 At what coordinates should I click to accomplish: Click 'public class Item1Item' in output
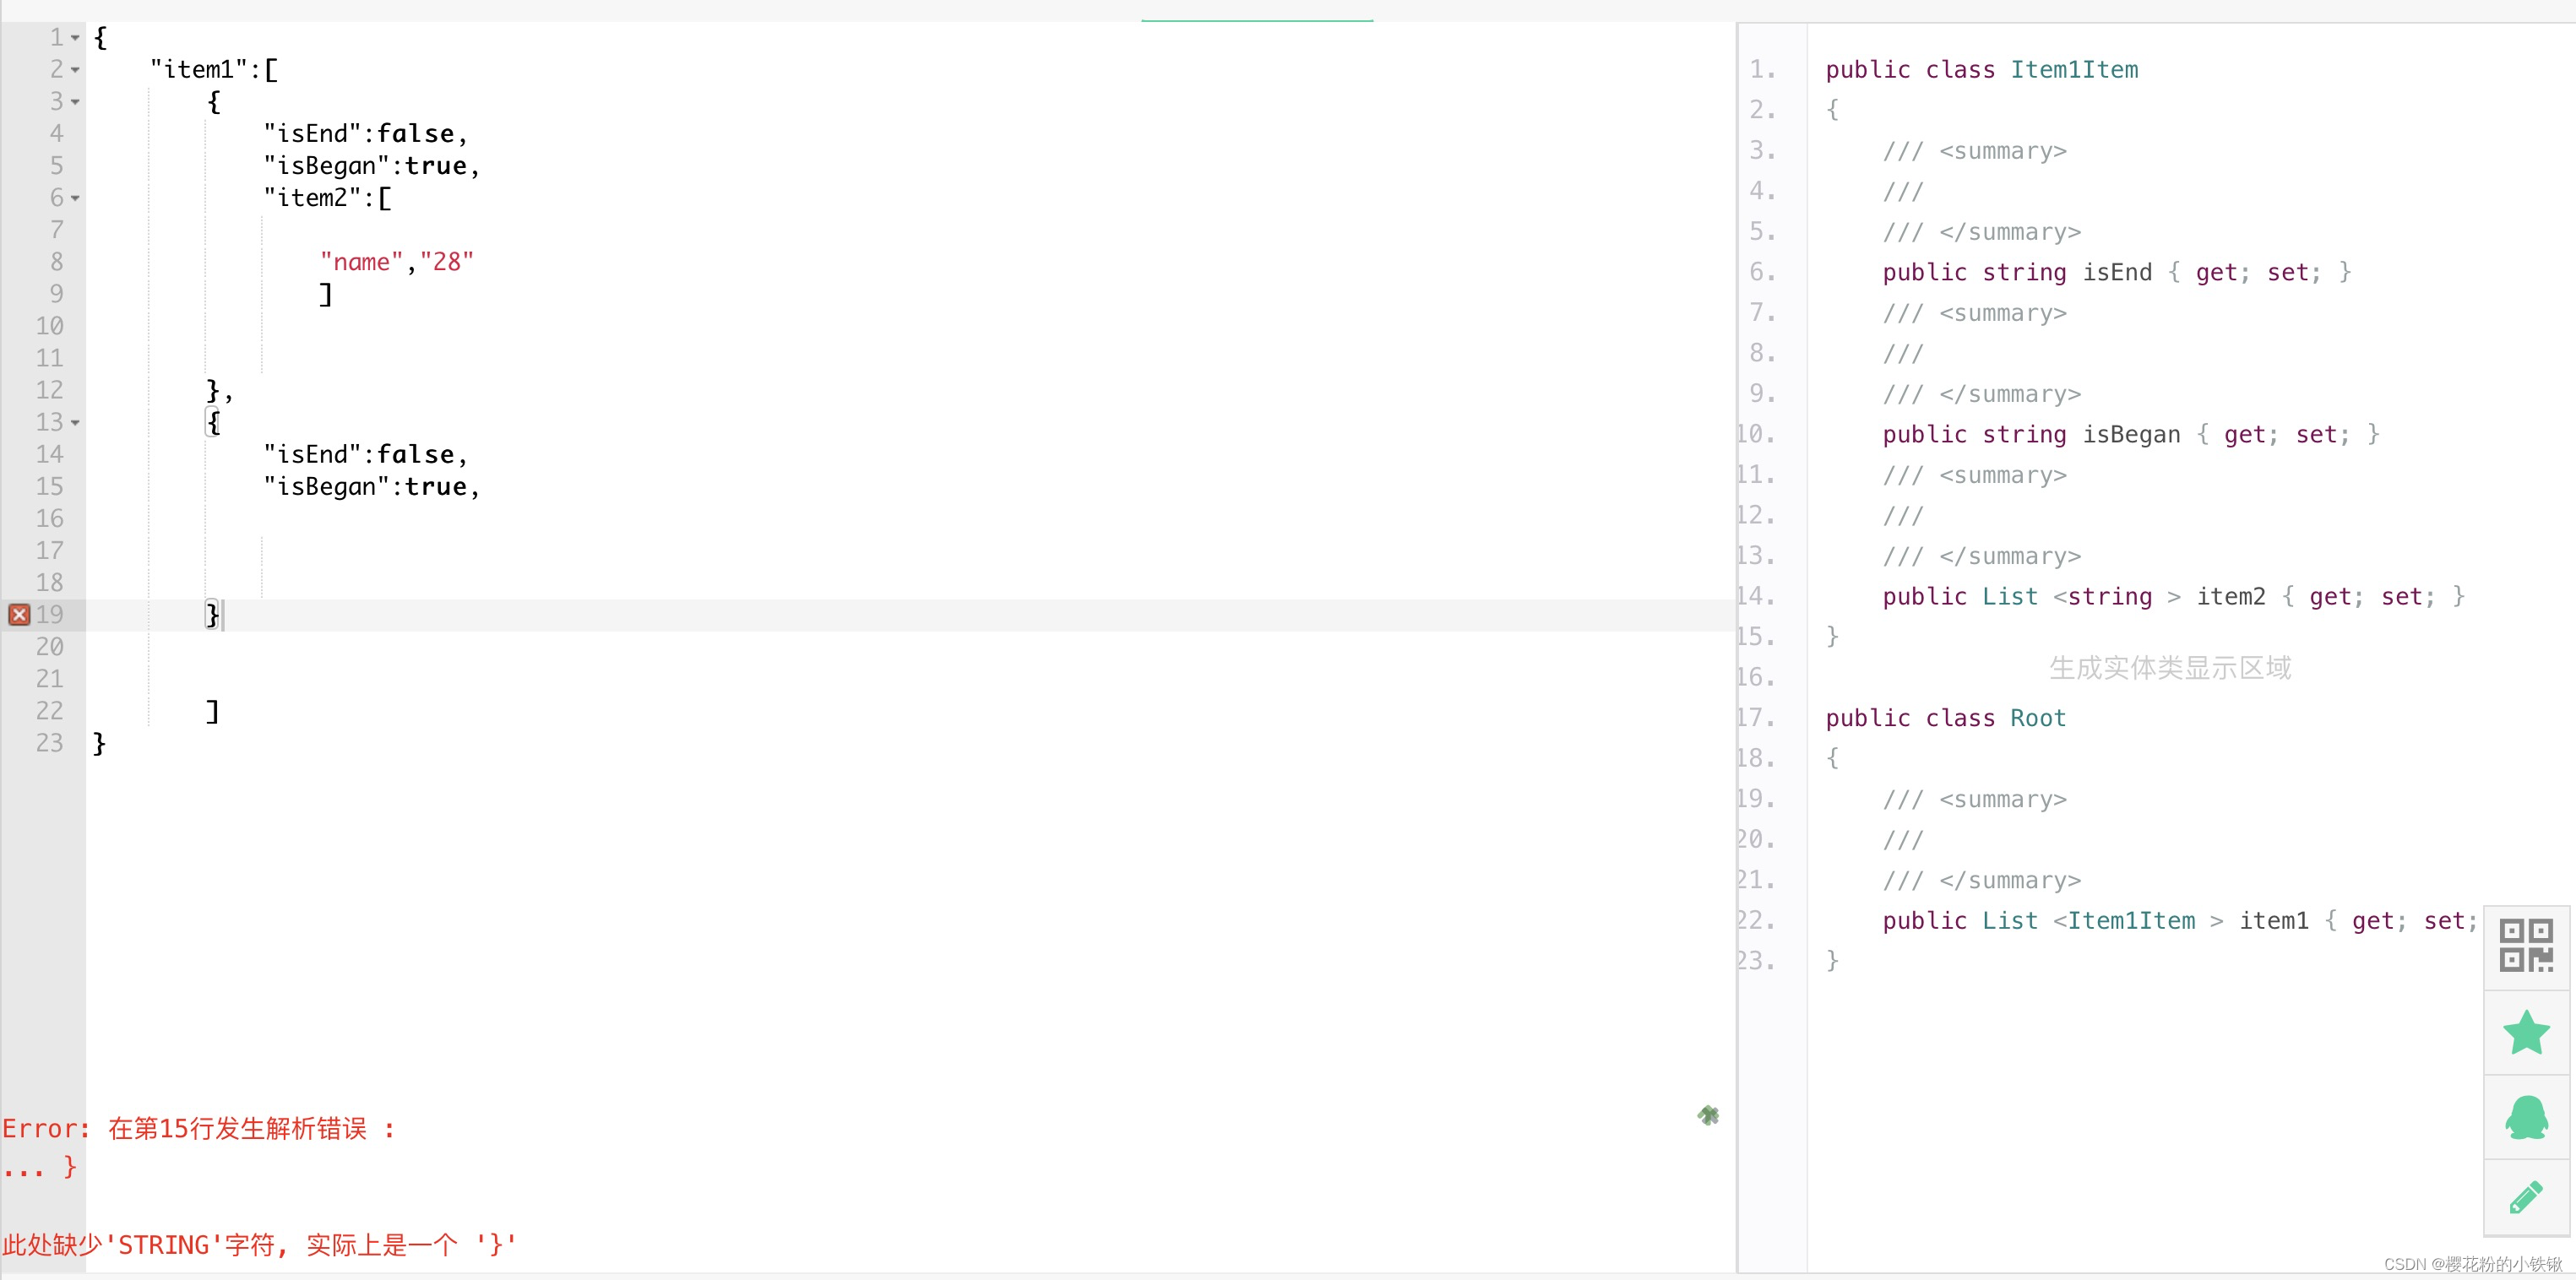pyautogui.click(x=1981, y=69)
